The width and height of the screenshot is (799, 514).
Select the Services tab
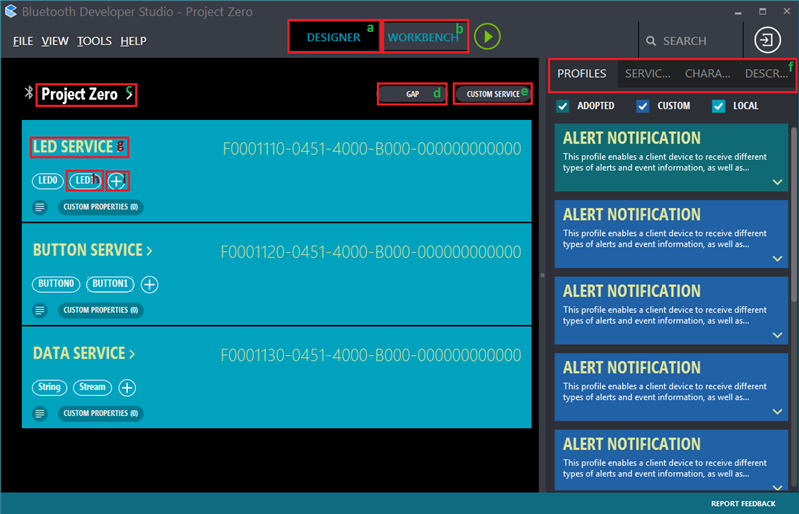coord(648,74)
